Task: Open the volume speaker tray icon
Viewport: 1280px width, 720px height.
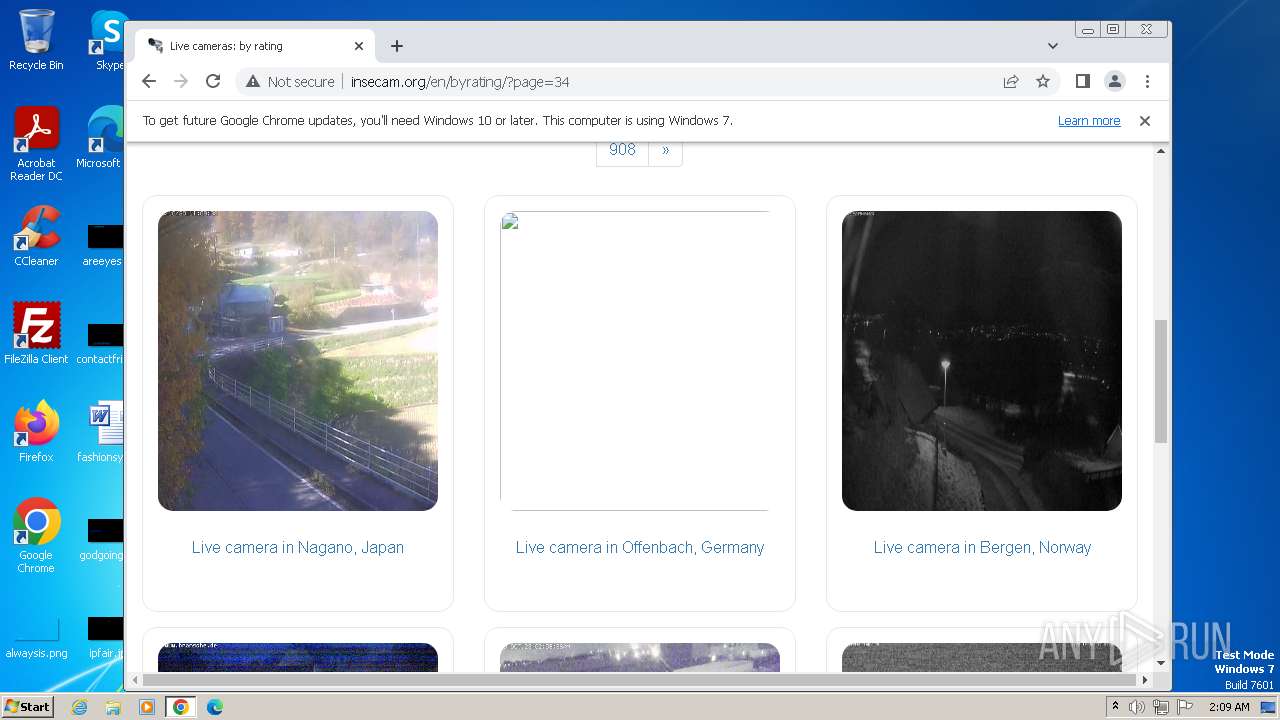Action: click(x=1137, y=707)
